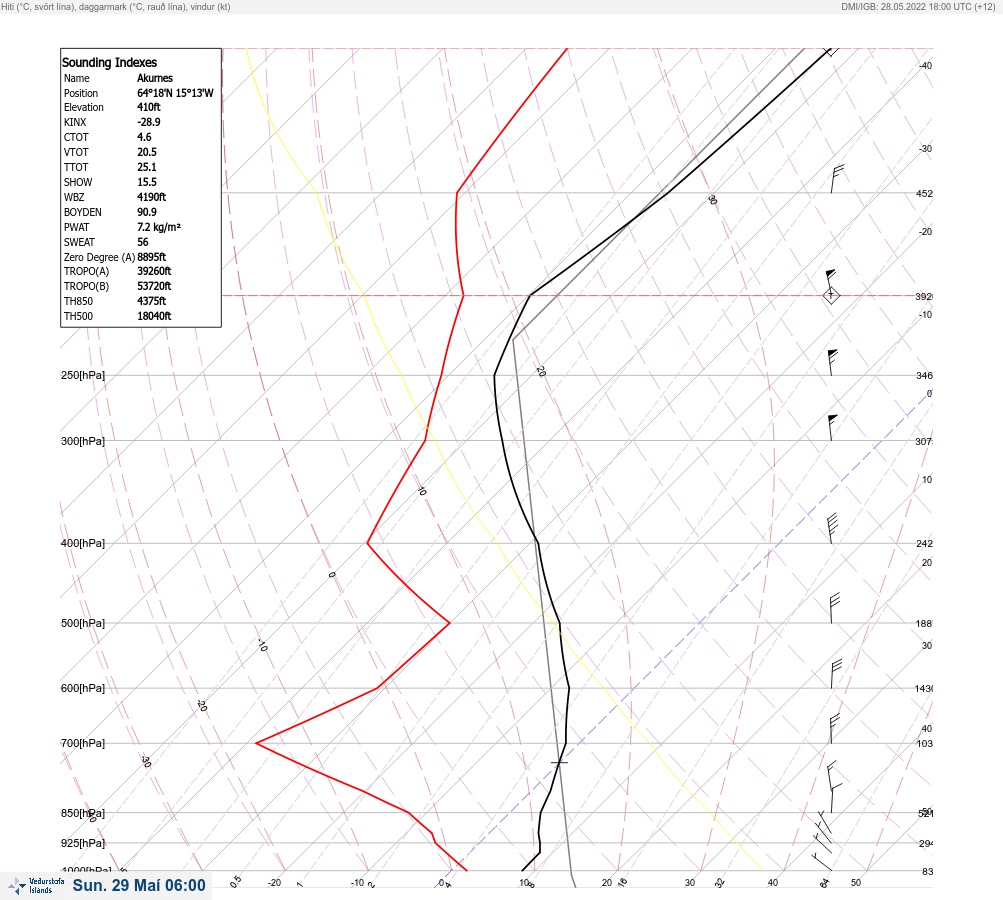Click the zero degree cross marker
The height and width of the screenshot is (900, 1003).
[x=559, y=762]
